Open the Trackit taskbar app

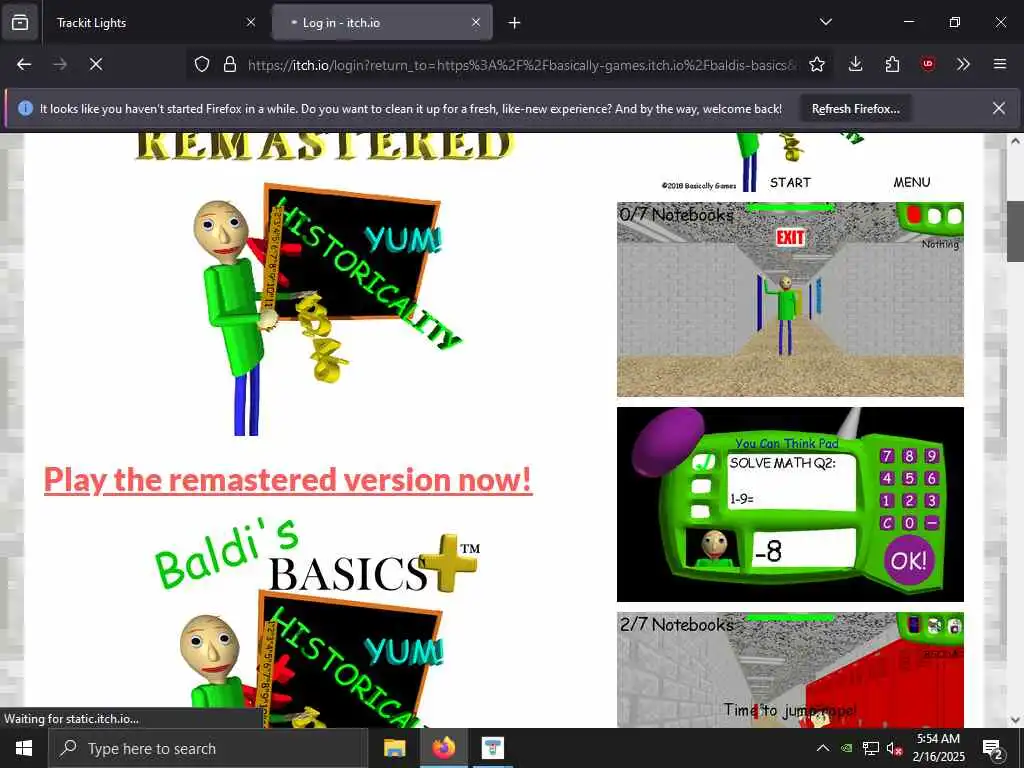(493, 748)
